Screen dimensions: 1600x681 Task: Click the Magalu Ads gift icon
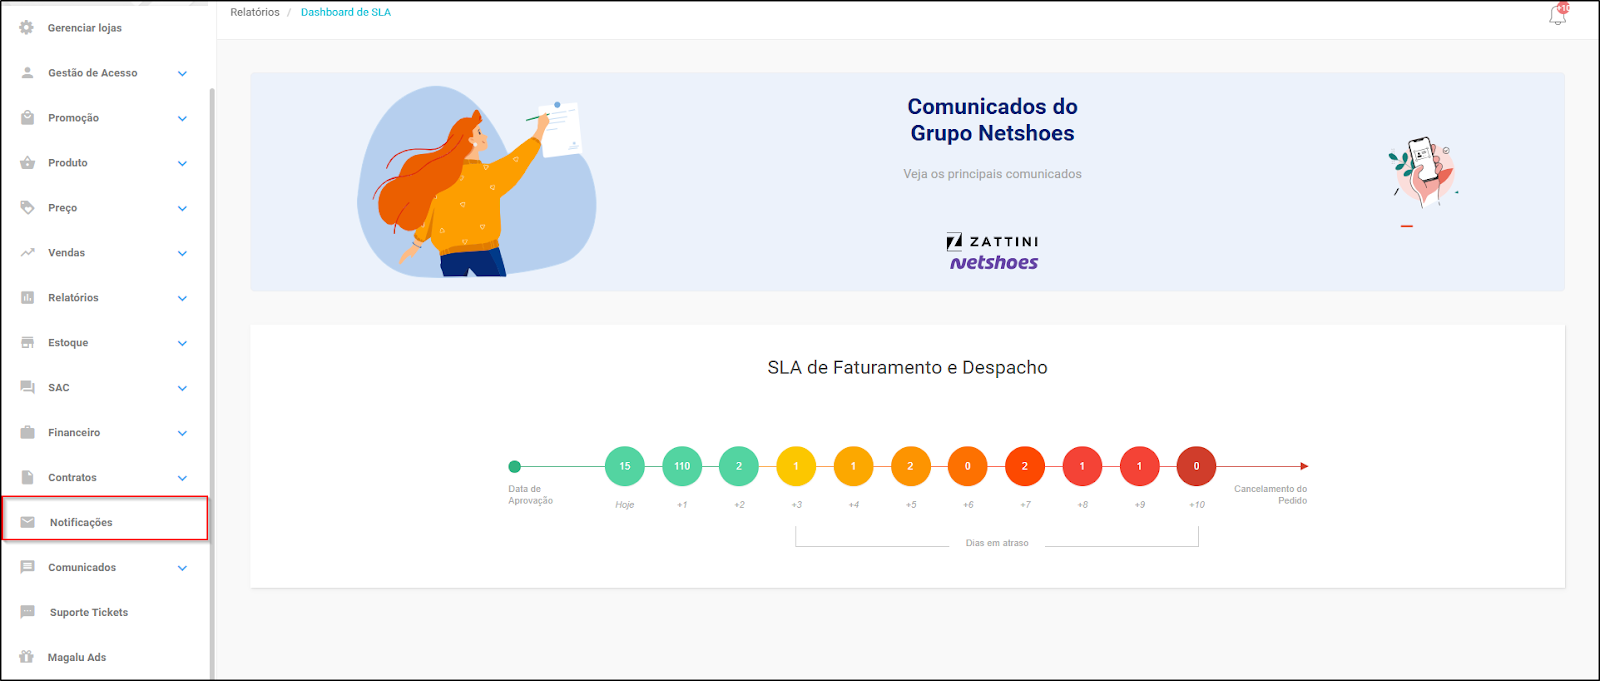click(x=27, y=657)
